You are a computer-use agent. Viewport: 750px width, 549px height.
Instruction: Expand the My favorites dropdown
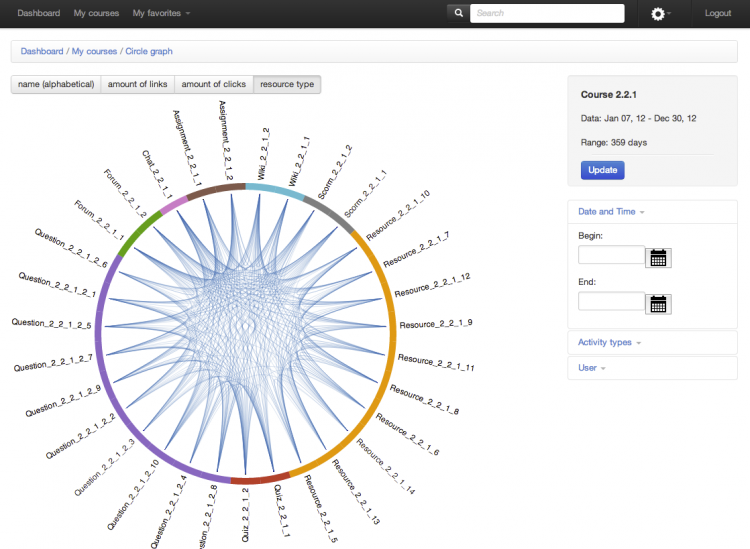[161, 13]
